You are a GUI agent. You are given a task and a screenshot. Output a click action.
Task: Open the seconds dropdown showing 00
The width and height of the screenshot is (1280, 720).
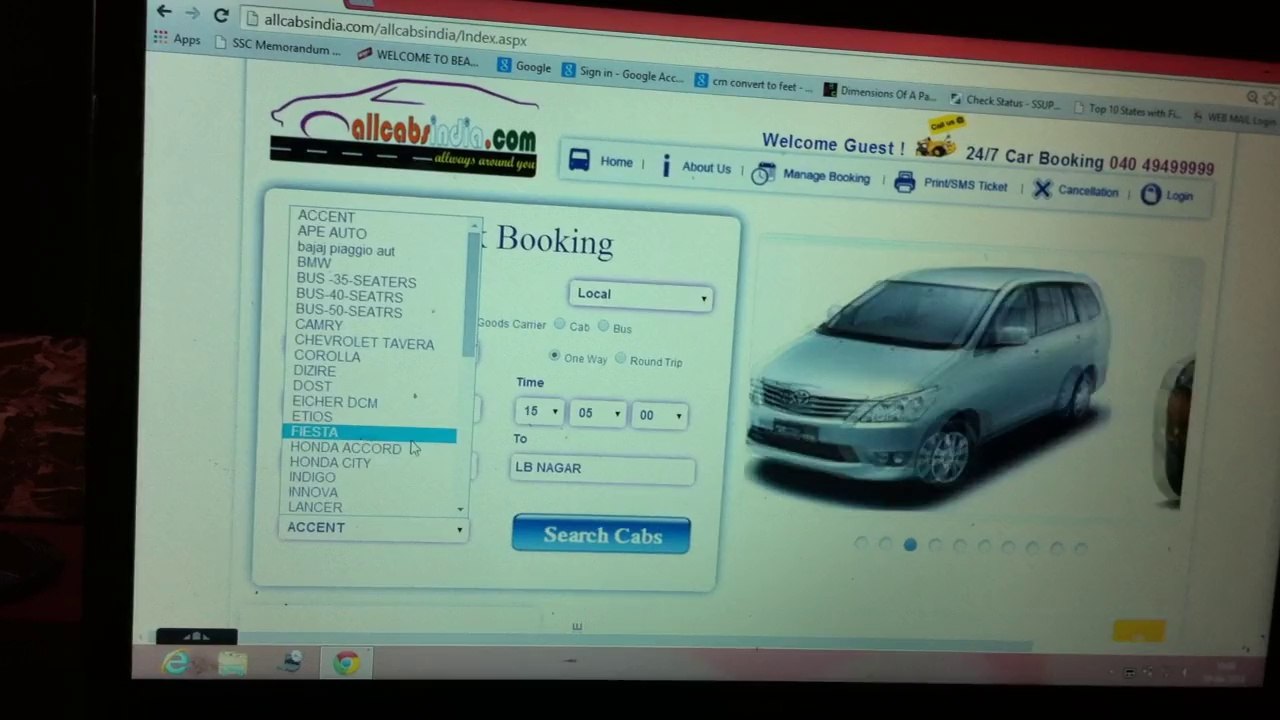point(659,415)
